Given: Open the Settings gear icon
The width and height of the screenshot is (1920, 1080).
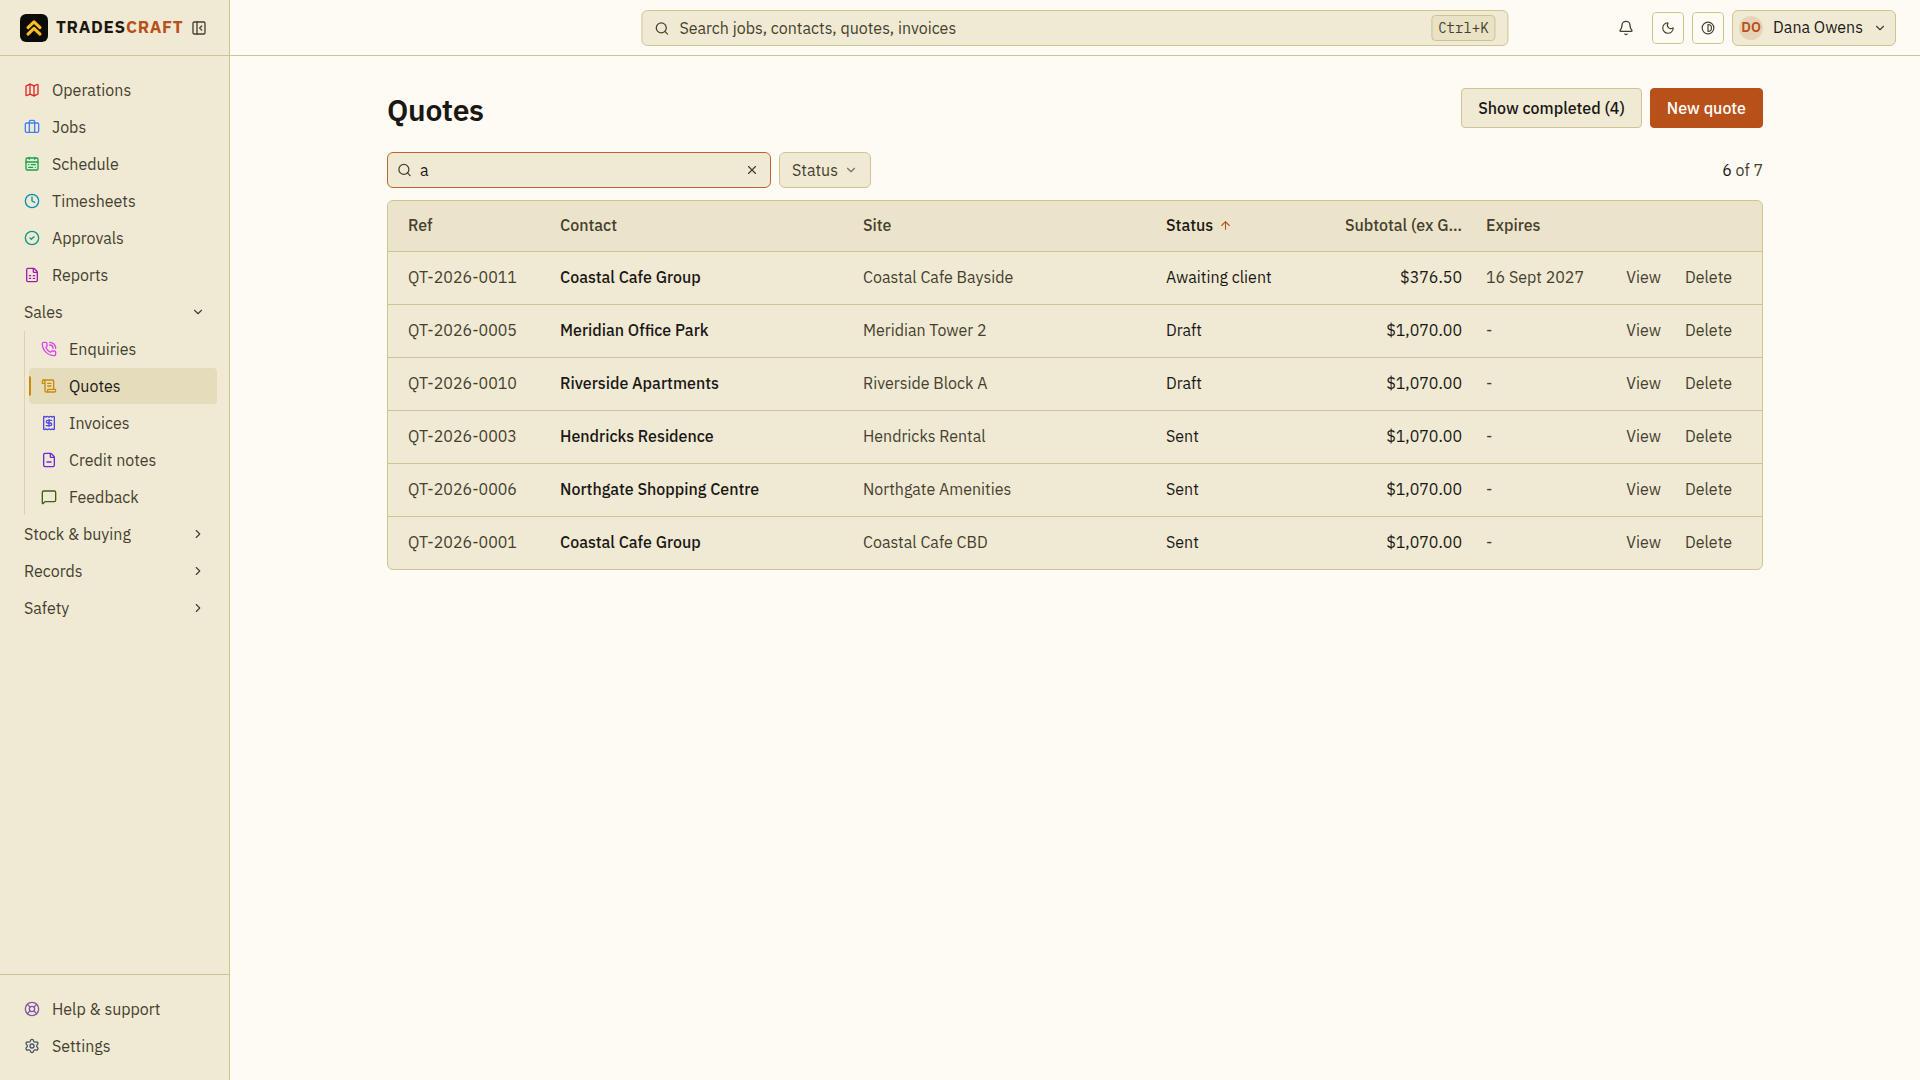Looking at the screenshot, I should click(x=32, y=1046).
